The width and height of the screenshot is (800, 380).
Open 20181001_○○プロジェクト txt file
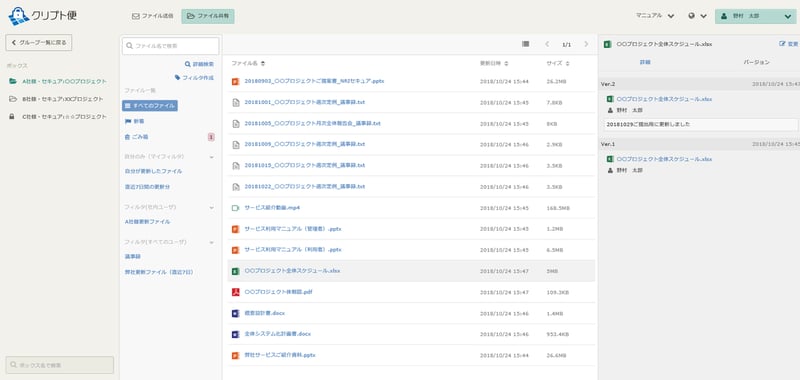(x=305, y=102)
